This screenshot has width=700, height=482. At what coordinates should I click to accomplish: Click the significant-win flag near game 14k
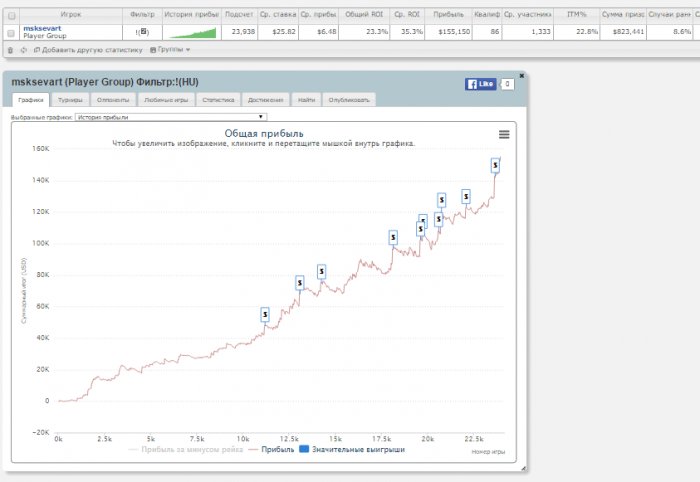tap(321, 271)
